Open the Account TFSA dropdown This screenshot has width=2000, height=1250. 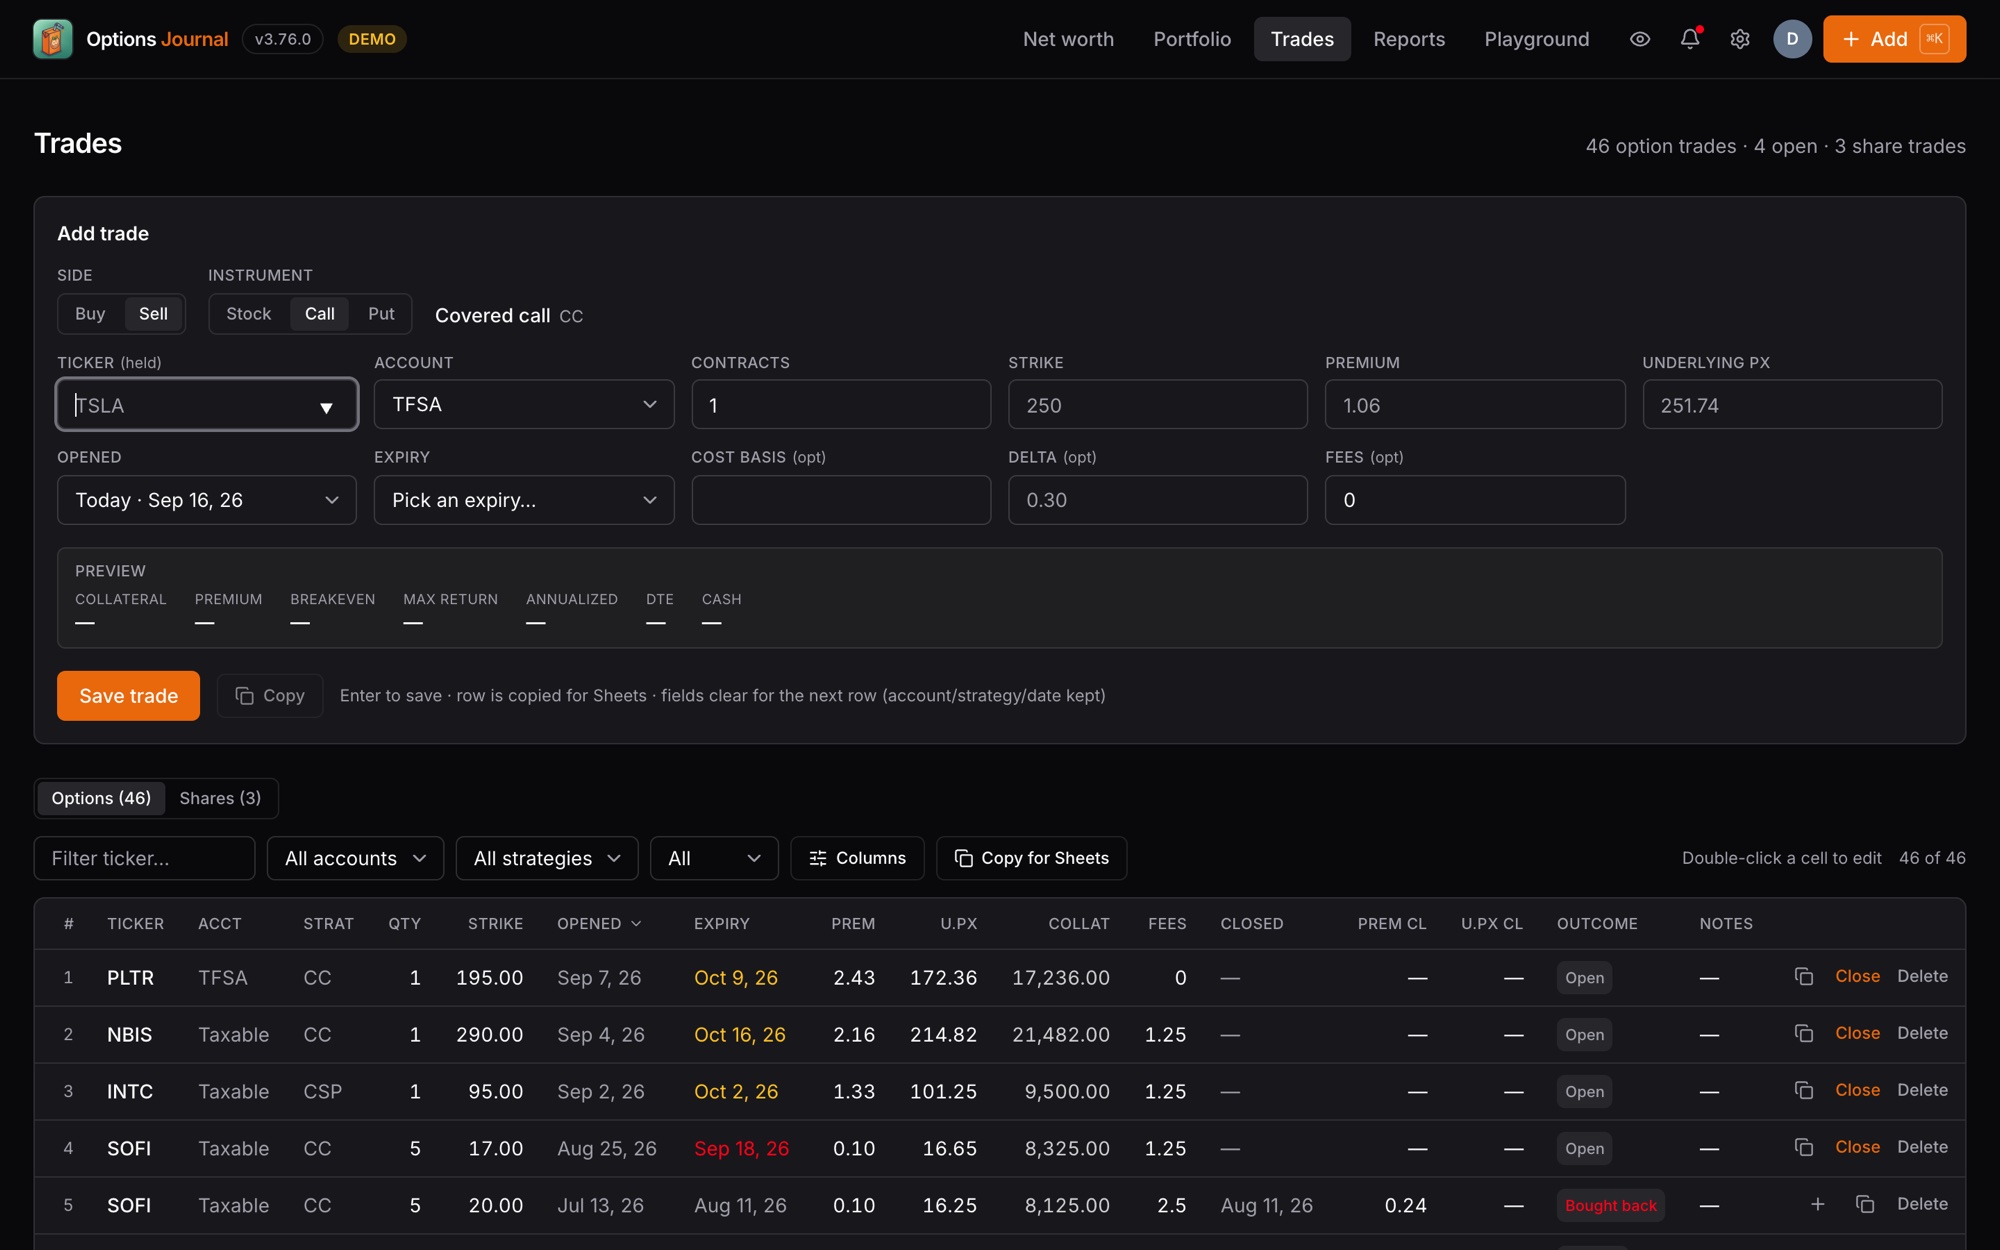tap(524, 404)
